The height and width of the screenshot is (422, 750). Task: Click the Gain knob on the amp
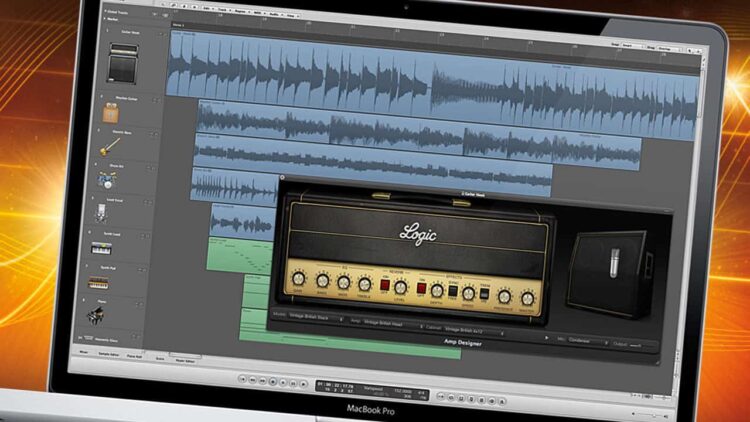tap(298, 278)
